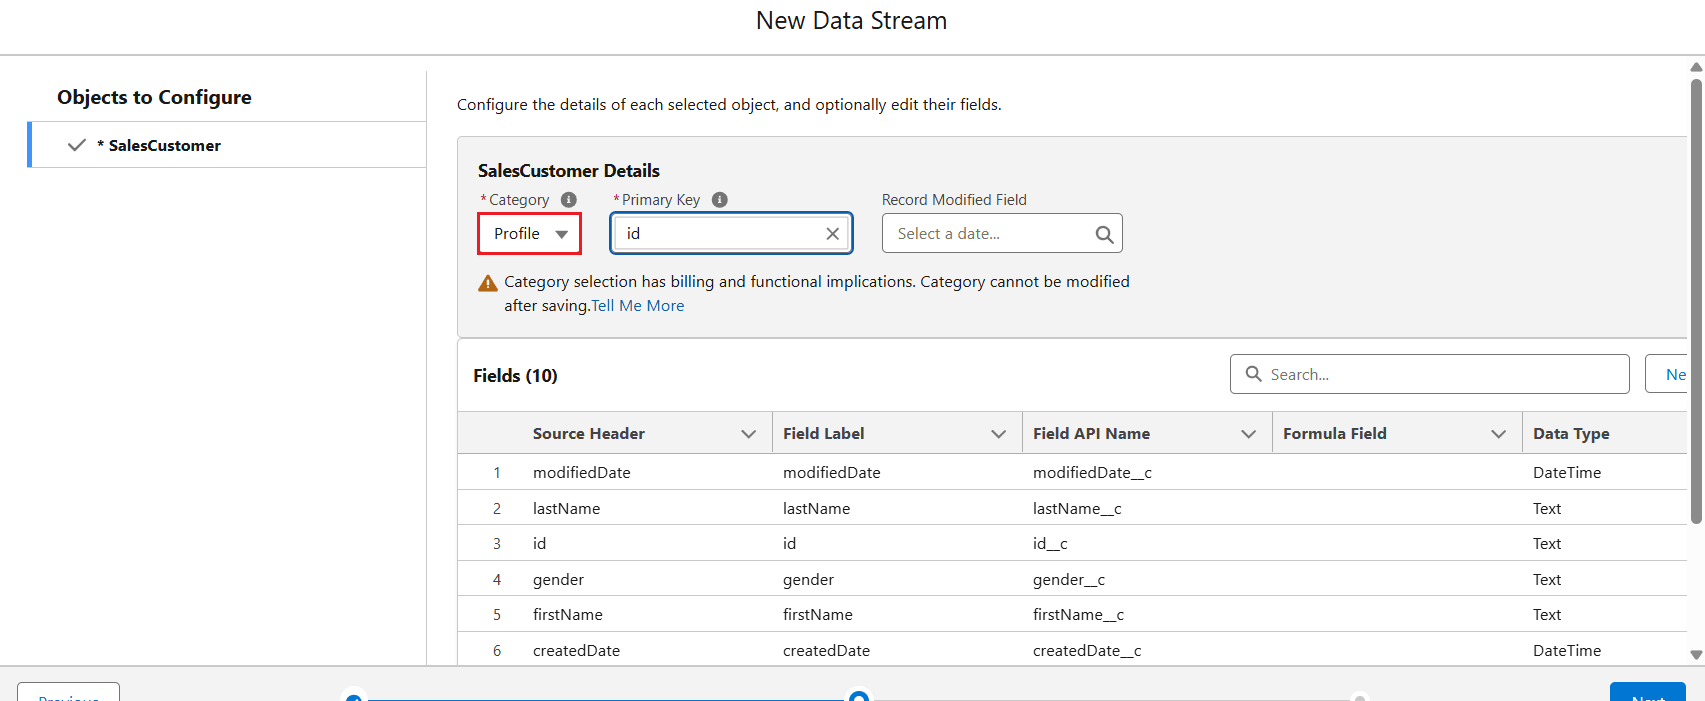The image size is (1705, 701).
Task: Click the Record Modified Field search icon
Action: click(x=1104, y=234)
